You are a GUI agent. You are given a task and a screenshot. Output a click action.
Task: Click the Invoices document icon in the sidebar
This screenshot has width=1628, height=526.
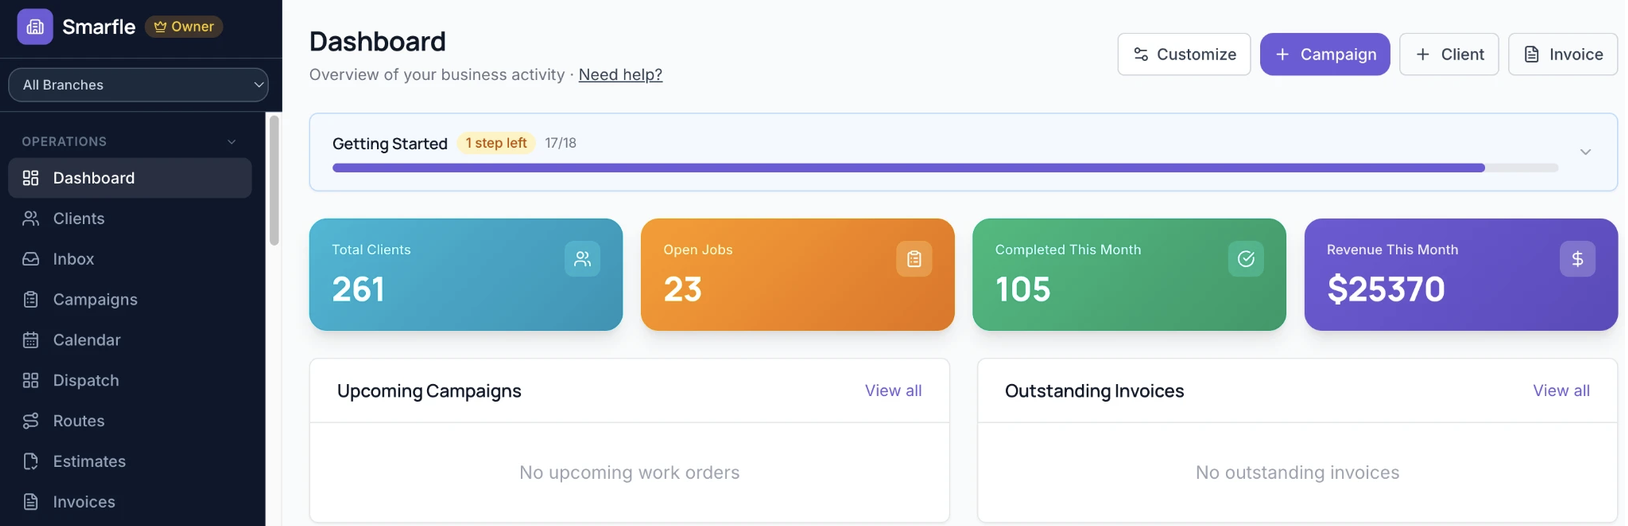coord(31,502)
